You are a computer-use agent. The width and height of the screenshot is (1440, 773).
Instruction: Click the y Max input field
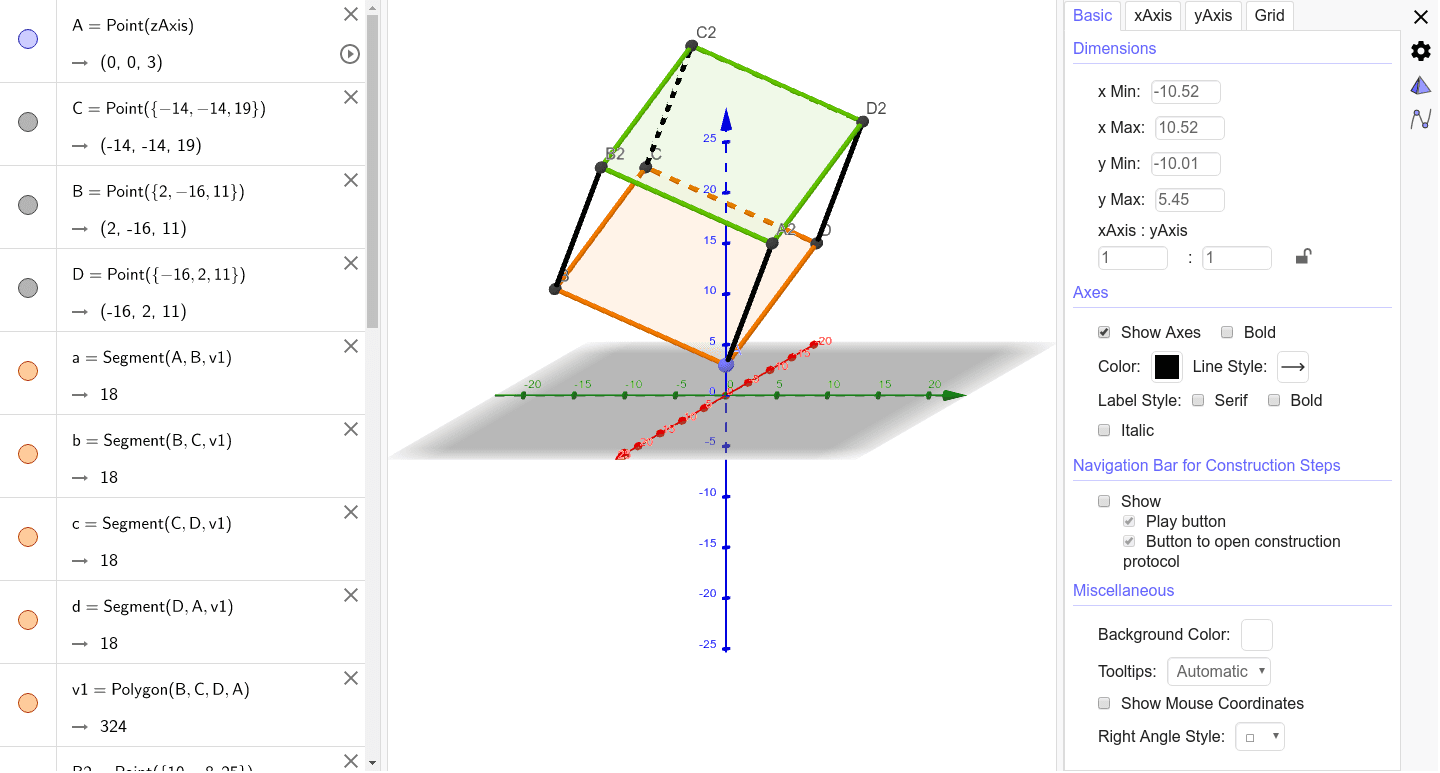click(1190, 199)
